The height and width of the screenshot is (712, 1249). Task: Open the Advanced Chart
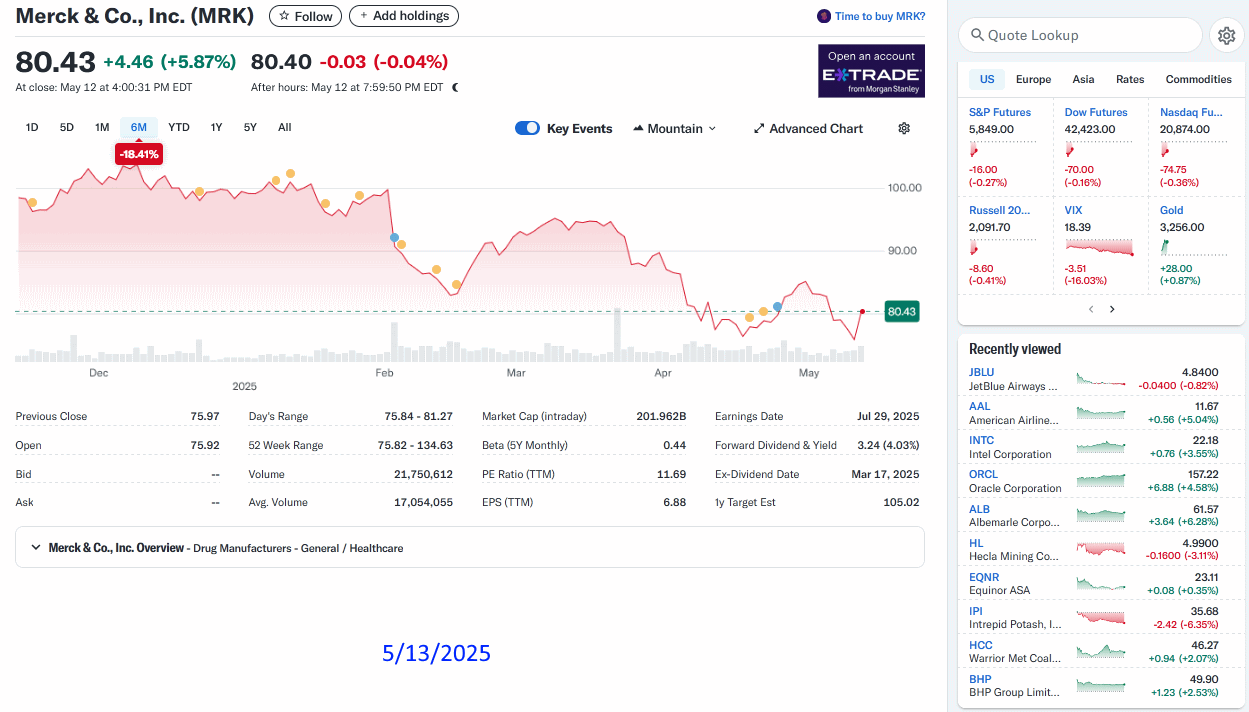(808, 128)
